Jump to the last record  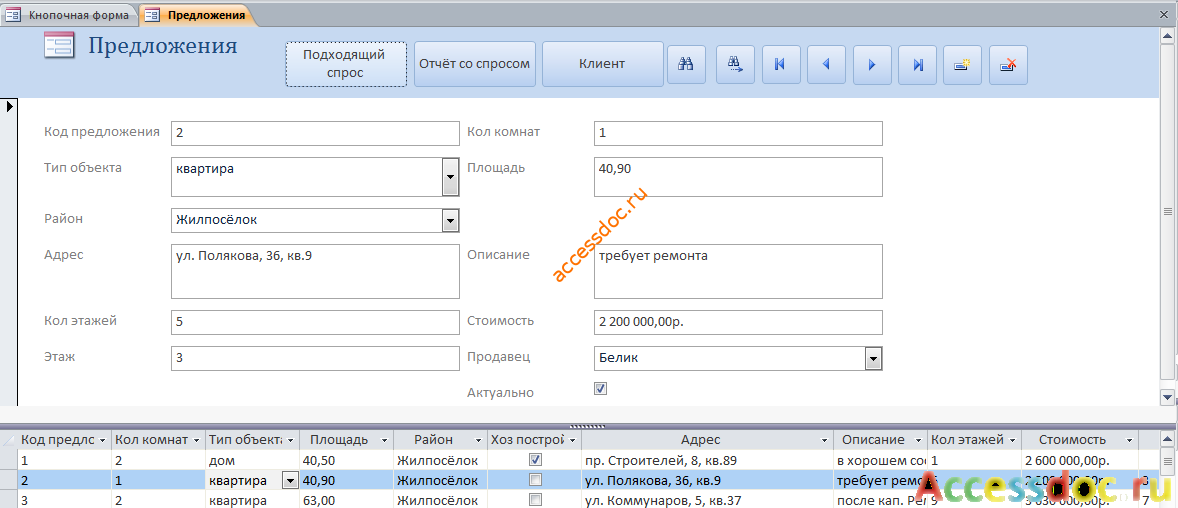(918, 64)
